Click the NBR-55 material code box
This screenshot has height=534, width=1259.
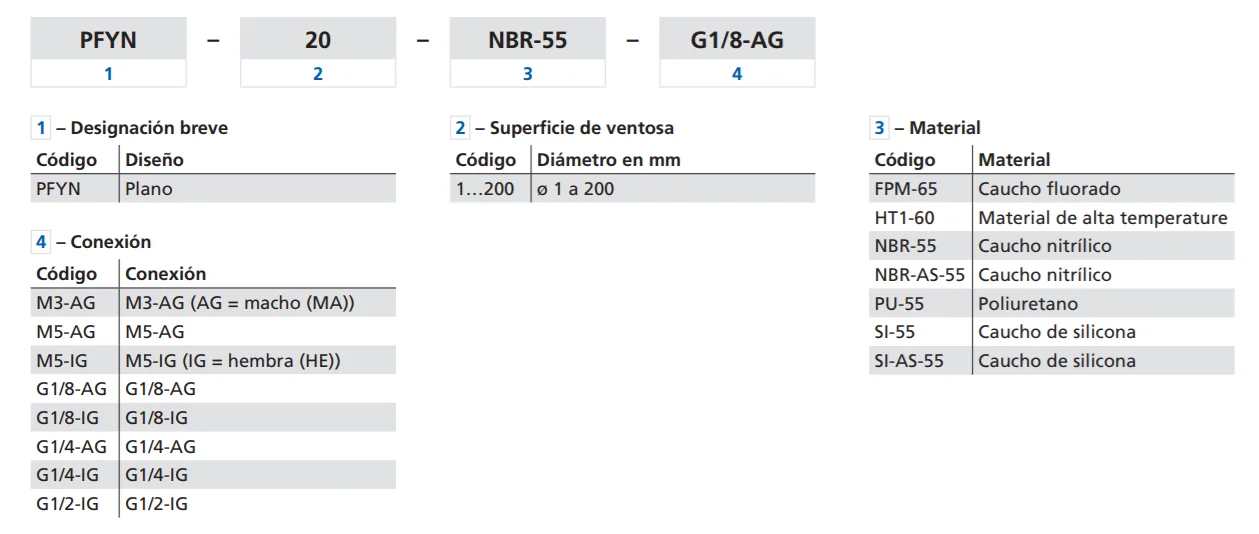pos(527,40)
